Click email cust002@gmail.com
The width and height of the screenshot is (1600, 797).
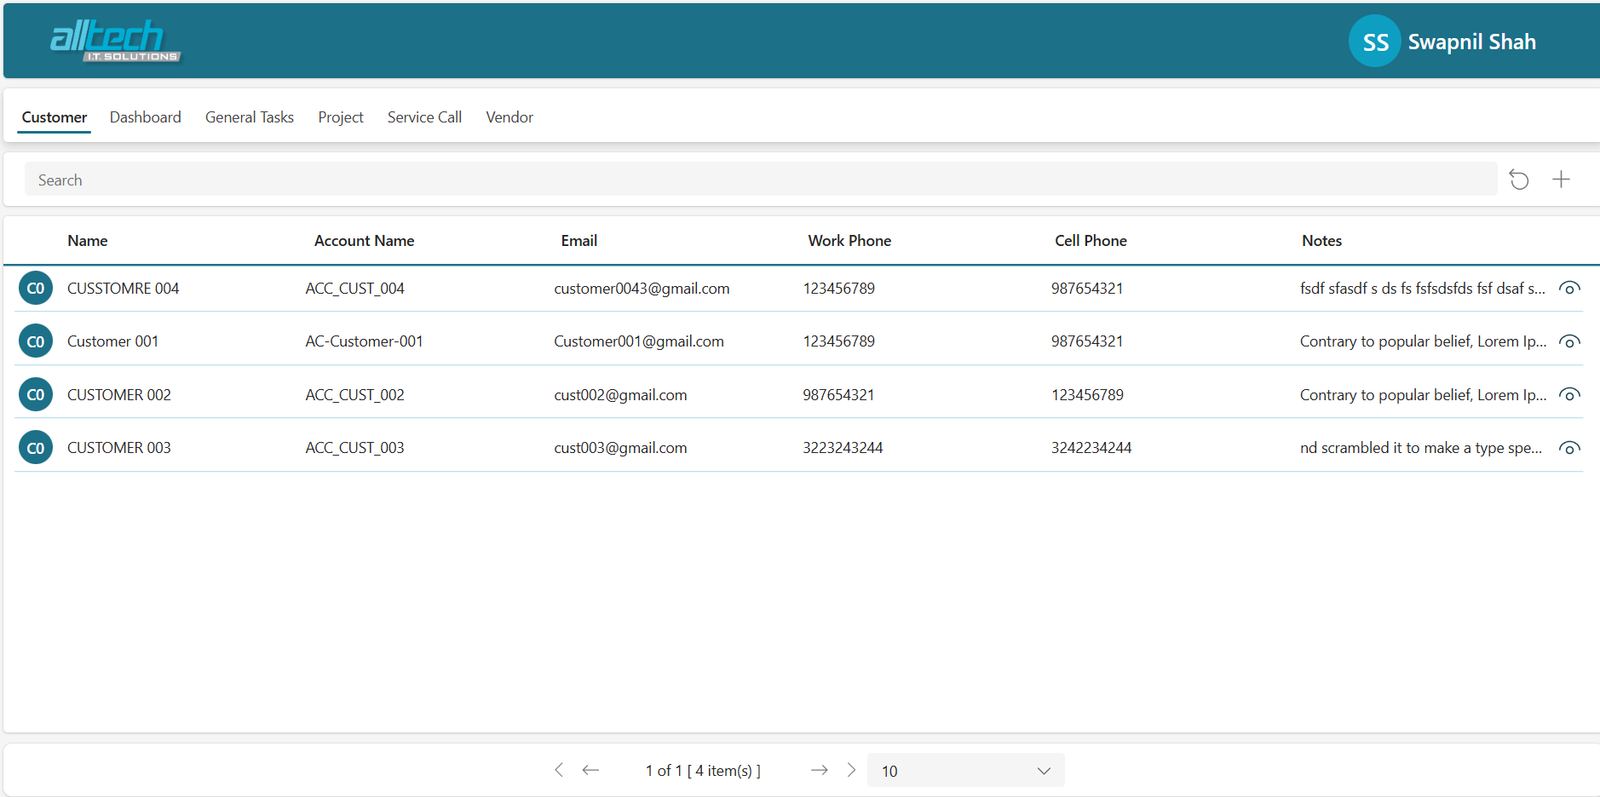pos(620,395)
